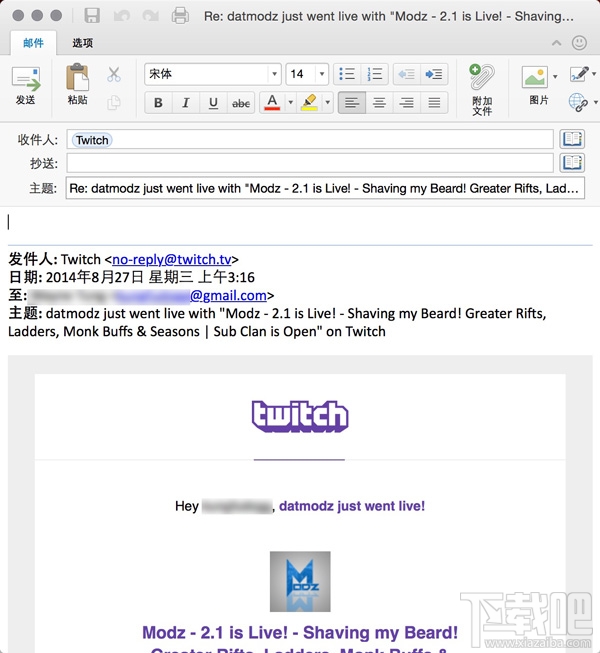This screenshot has height=653, width=600.
Task: Click the hyperlink globe icon
Action: click(x=578, y=102)
